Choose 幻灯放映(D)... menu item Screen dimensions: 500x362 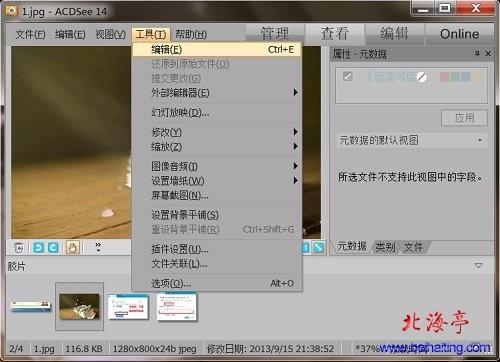tap(217, 113)
